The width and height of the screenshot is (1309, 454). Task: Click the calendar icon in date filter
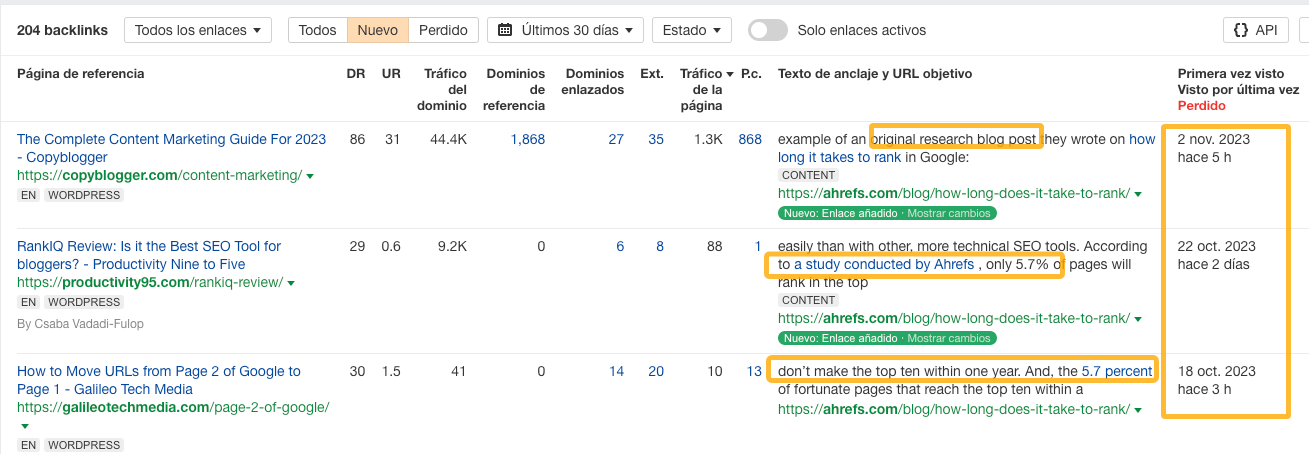click(x=506, y=30)
